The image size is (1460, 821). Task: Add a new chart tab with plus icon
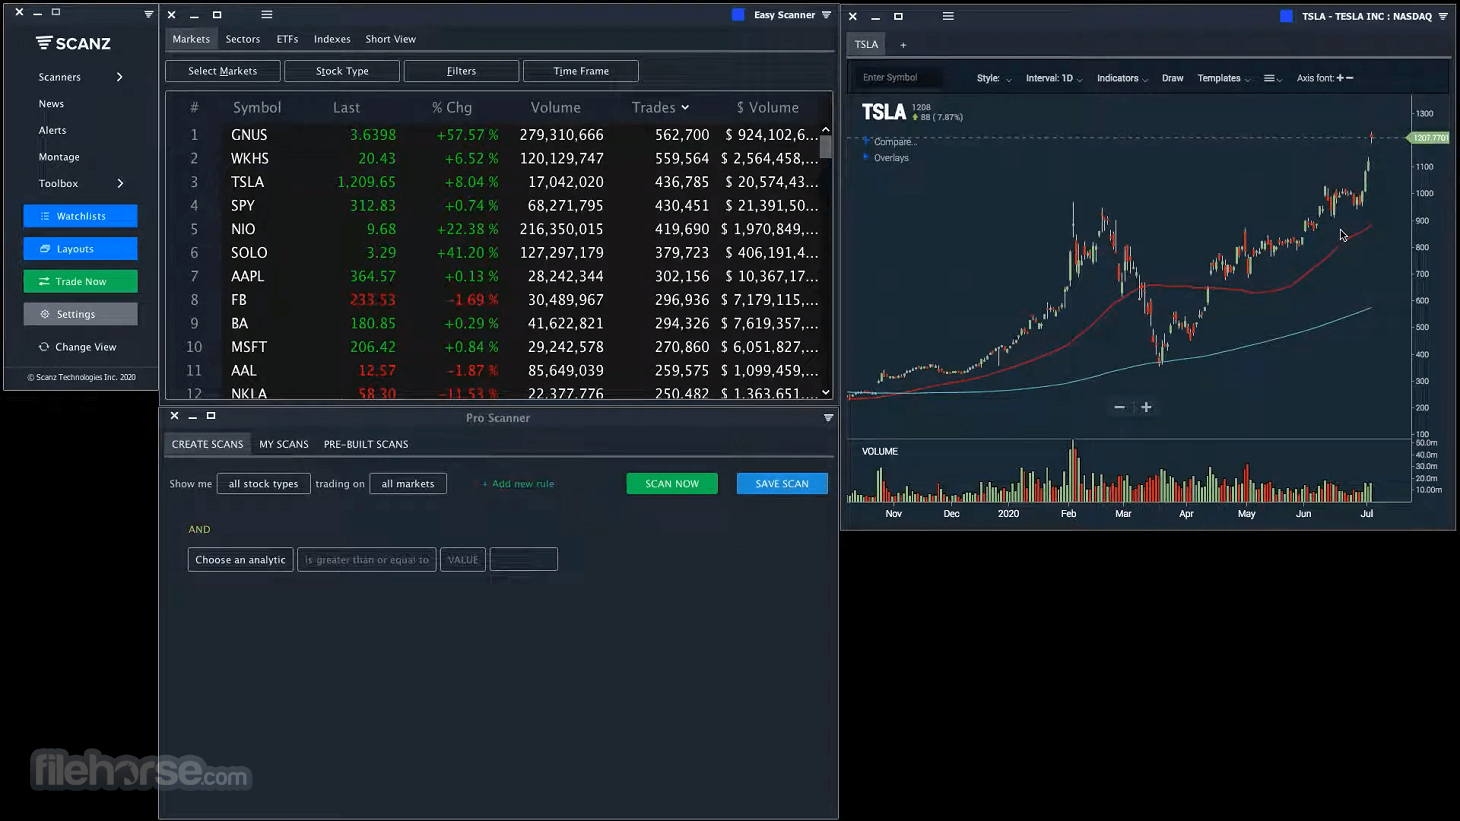(903, 45)
